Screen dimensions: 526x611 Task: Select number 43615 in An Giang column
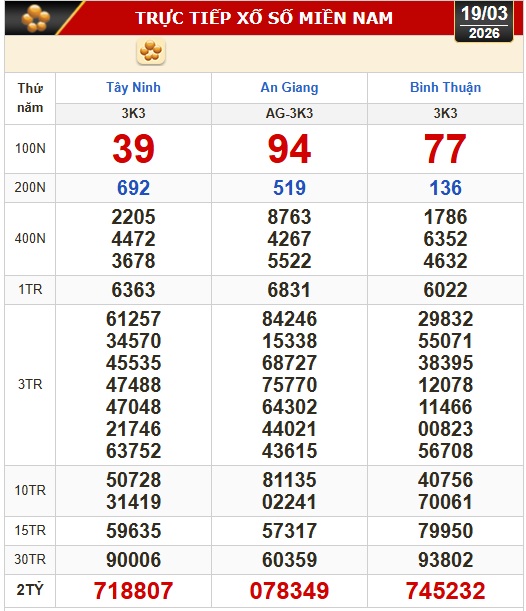point(289,451)
